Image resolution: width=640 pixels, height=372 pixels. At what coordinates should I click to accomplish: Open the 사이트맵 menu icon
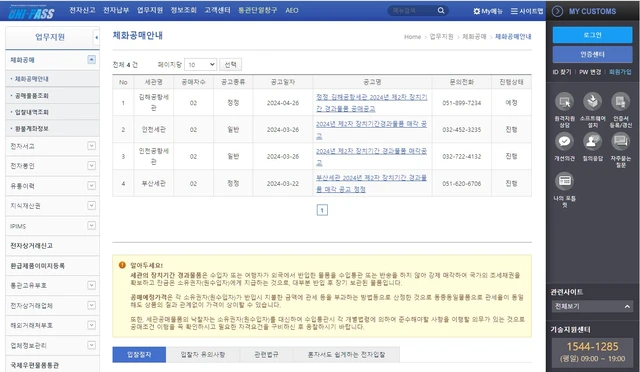click(514, 11)
